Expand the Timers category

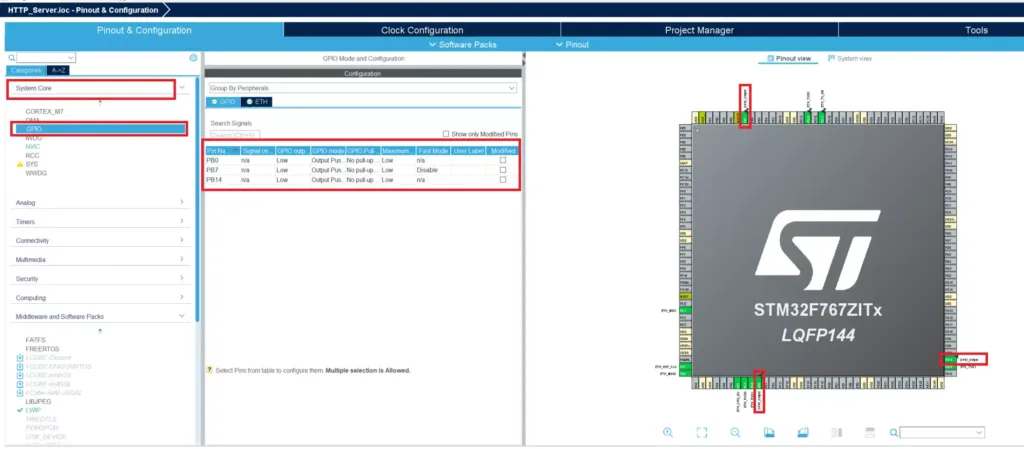(x=182, y=221)
